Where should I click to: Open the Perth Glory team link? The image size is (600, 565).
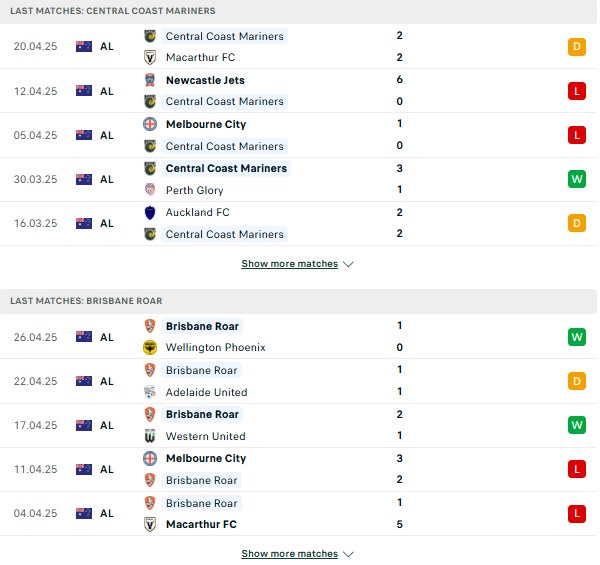[x=194, y=190]
